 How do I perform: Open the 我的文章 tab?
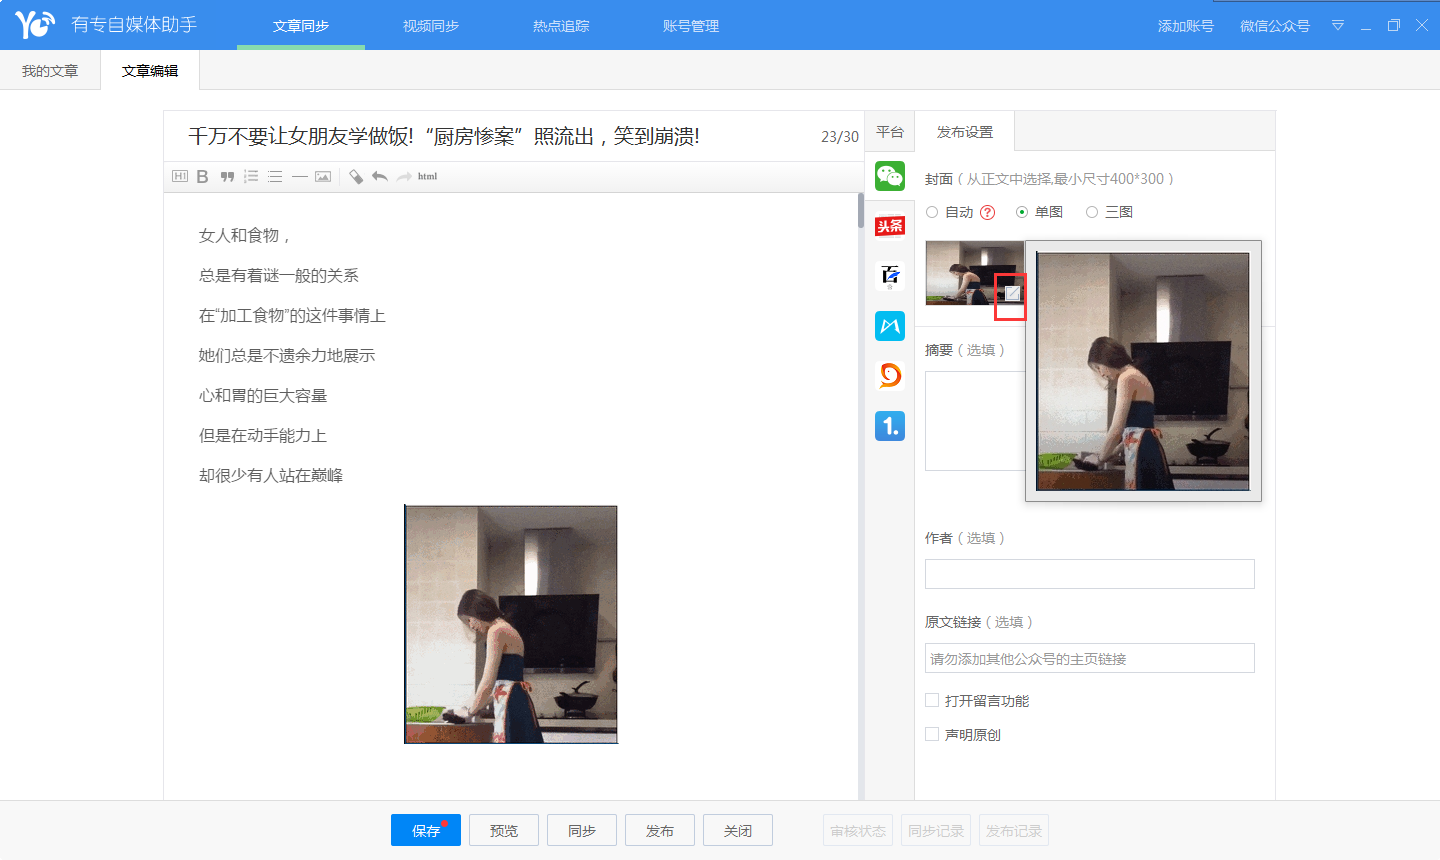click(50, 71)
